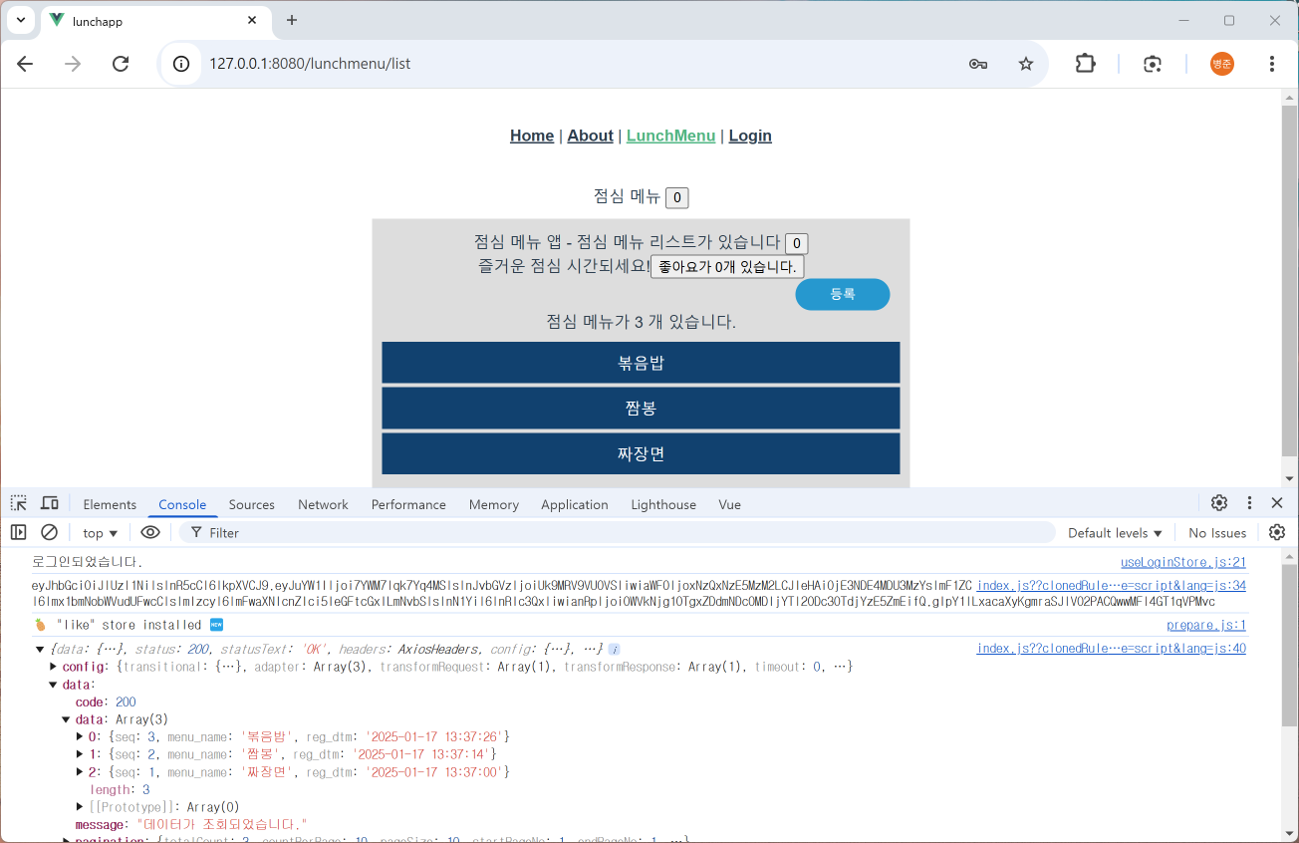The height and width of the screenshot is (843, 1299).
Task: Open the Default levels dropdown
Action: tap(1115, 533)
